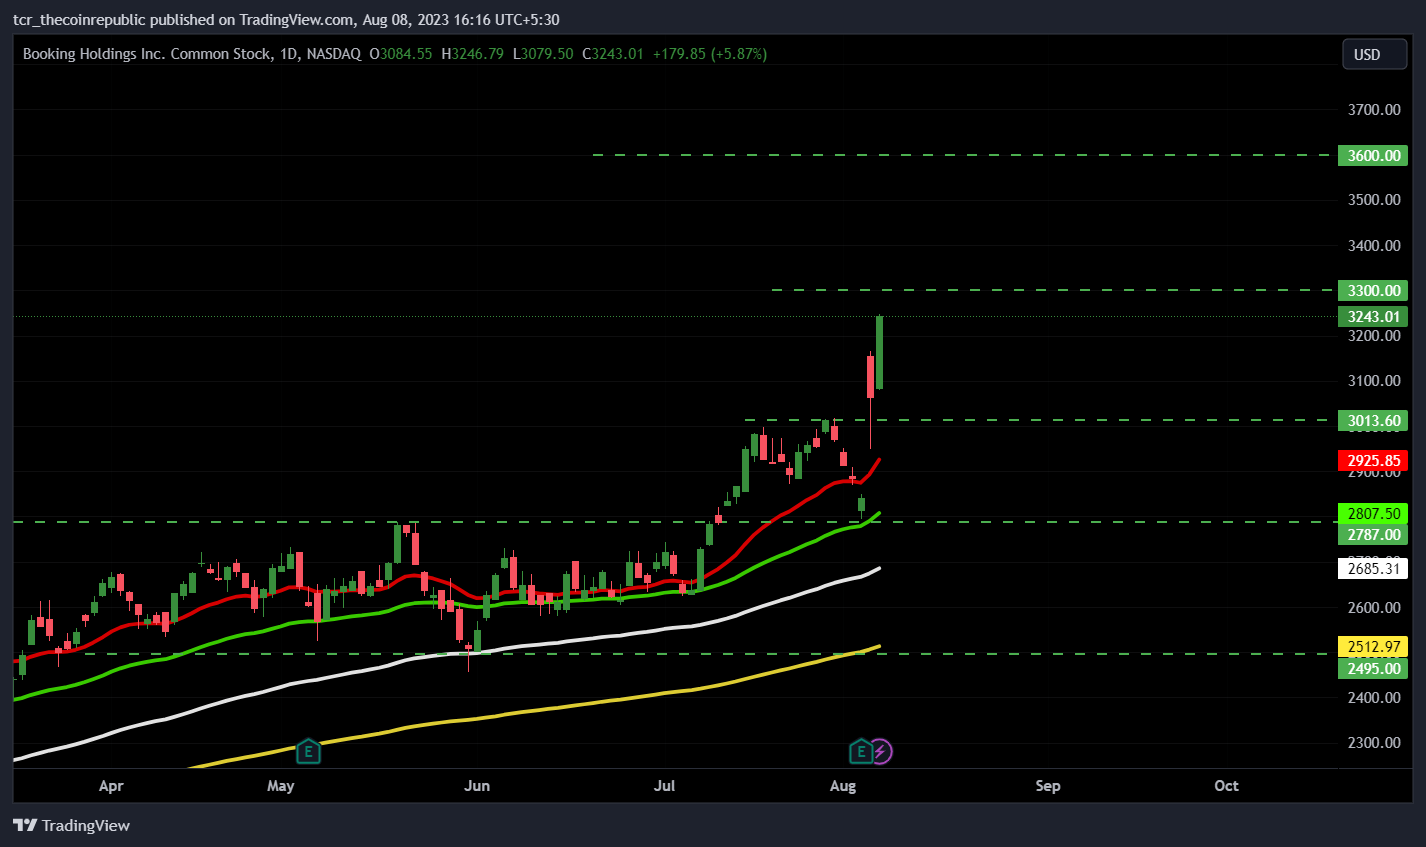Click the 2600.00 price axis tick

[x=1373, y=608]
